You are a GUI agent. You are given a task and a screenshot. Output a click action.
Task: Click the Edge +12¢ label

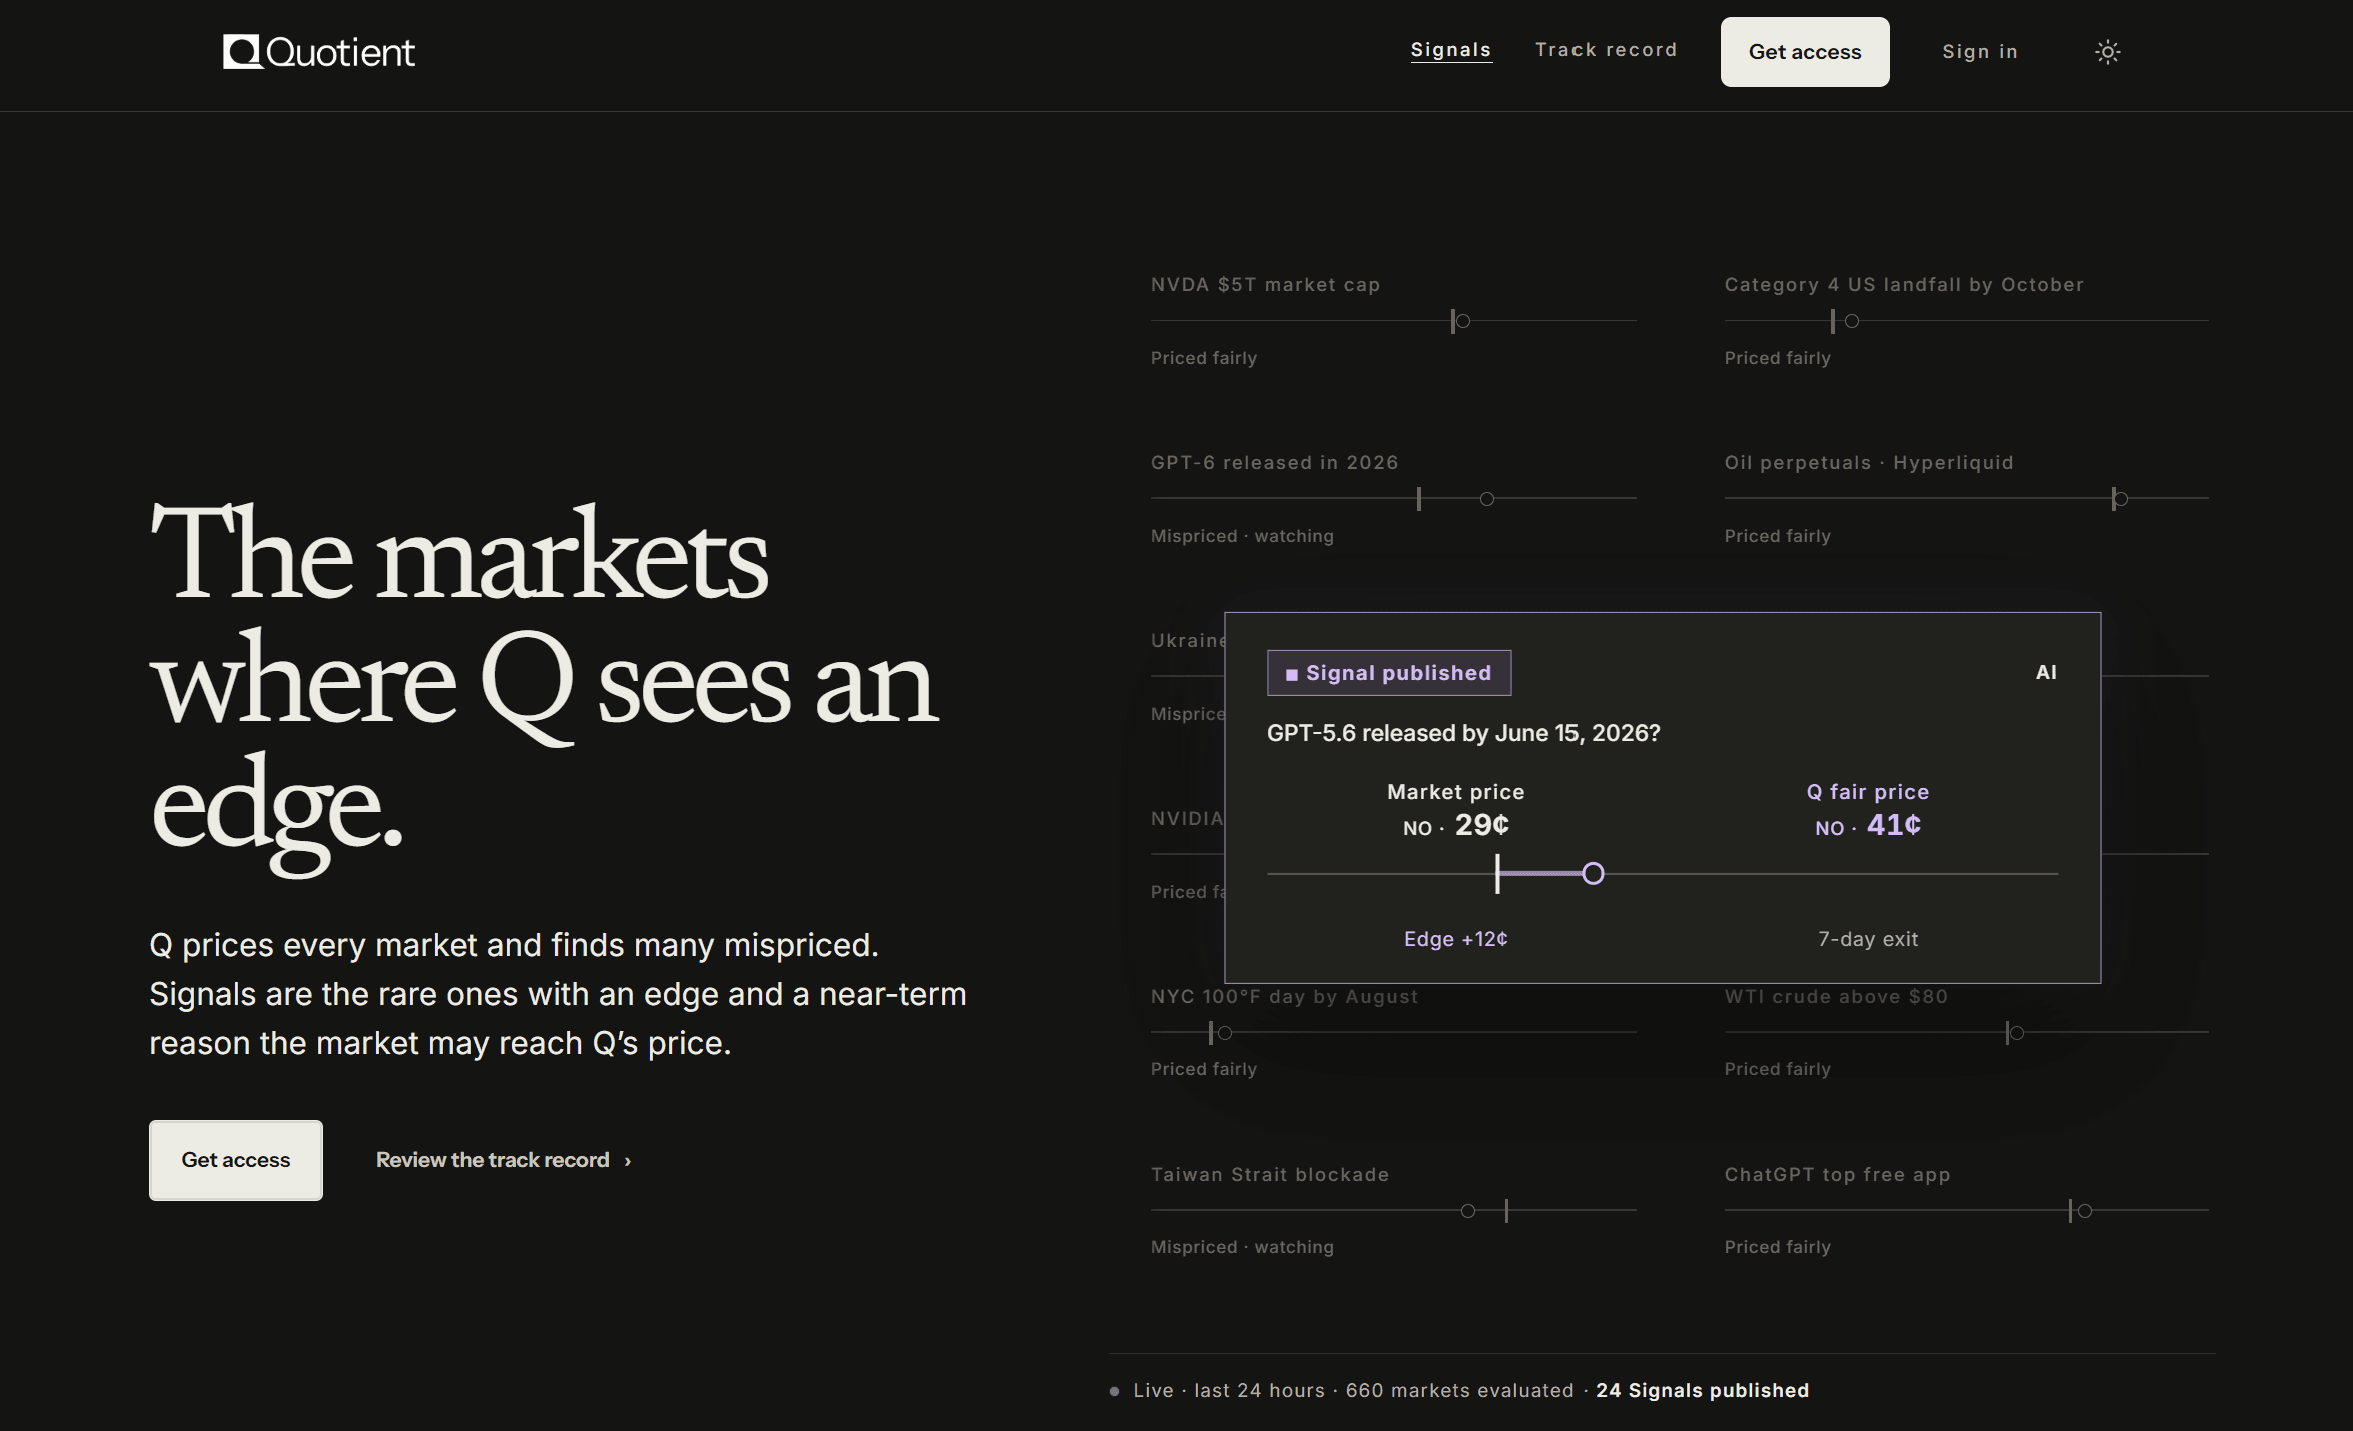[1456, 939]
